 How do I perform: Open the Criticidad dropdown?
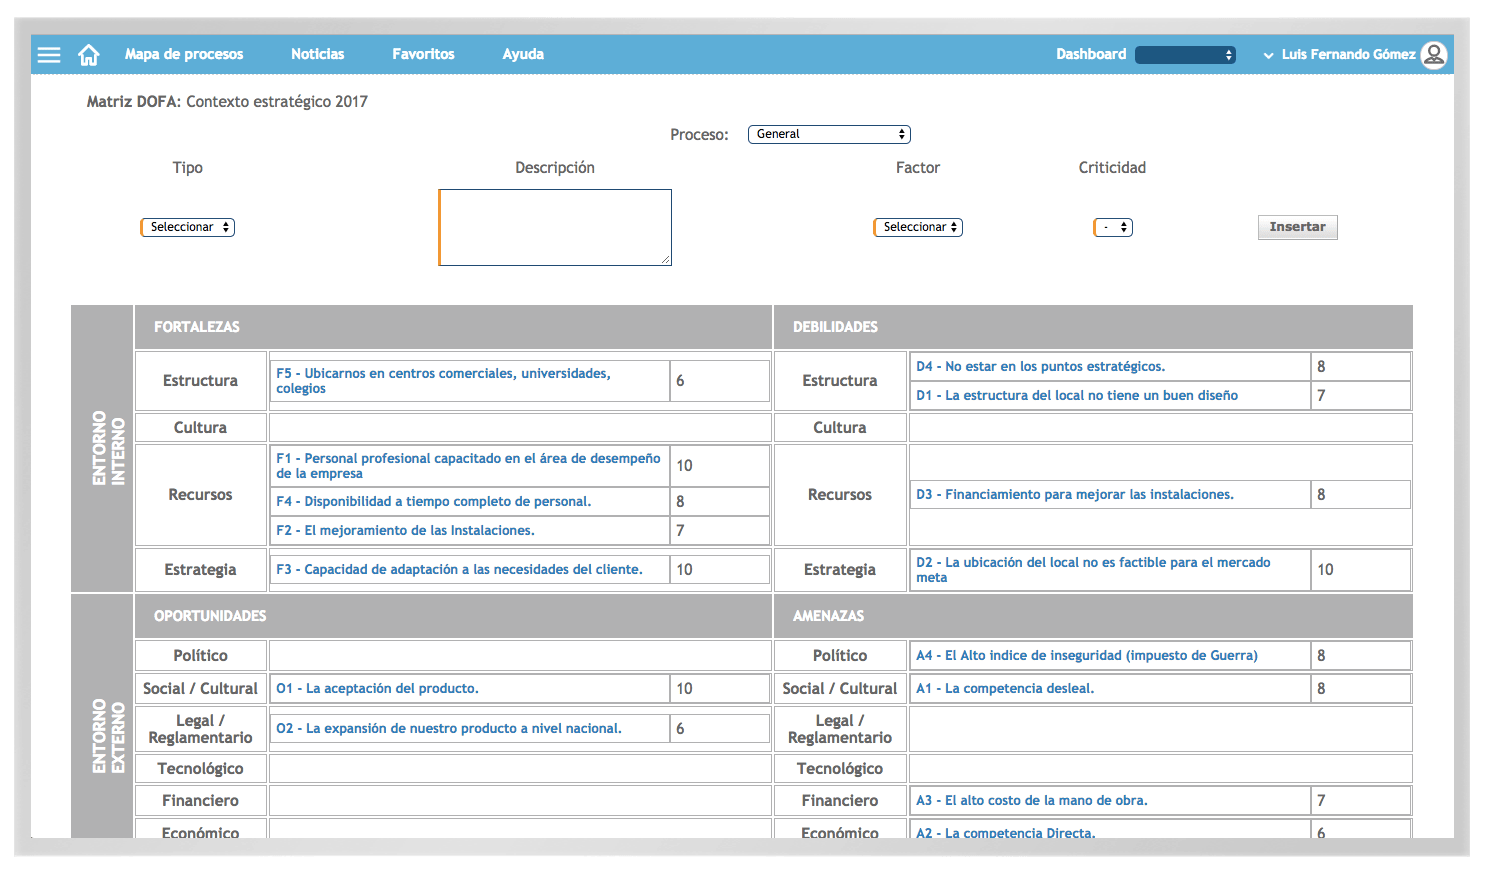(1113, 227)
